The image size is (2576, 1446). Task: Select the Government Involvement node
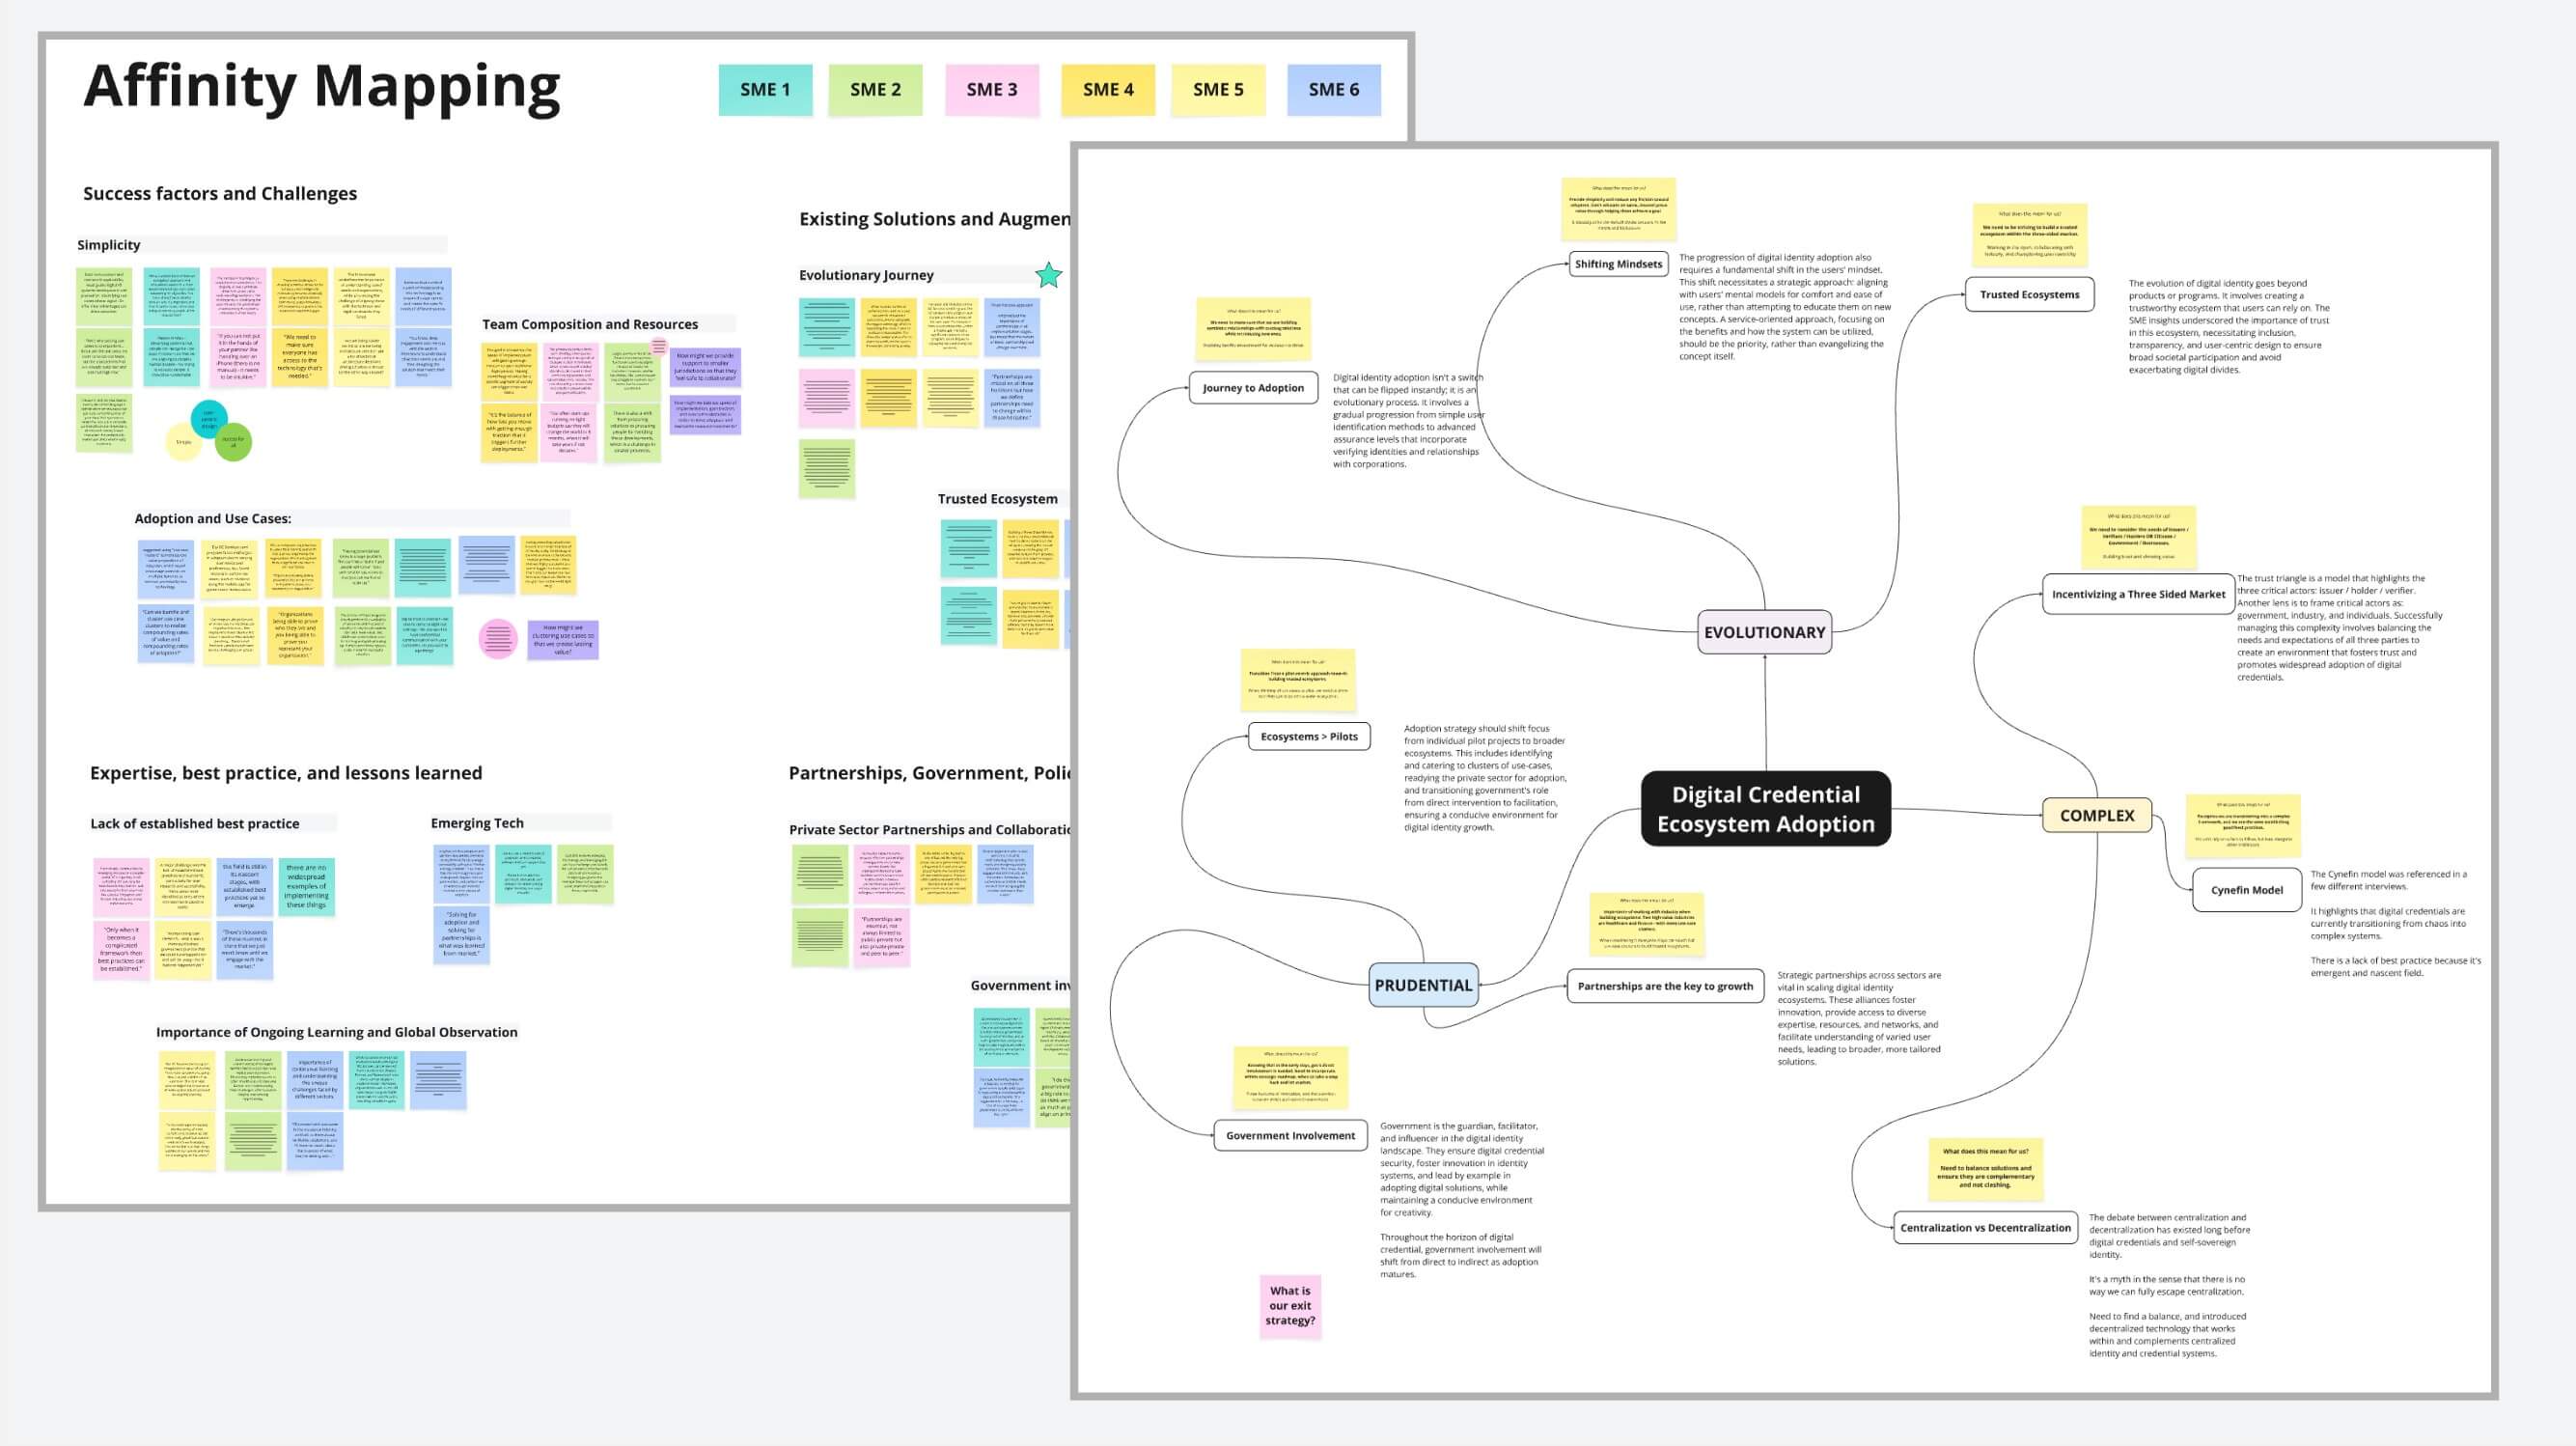(x=1292, y=1135)
